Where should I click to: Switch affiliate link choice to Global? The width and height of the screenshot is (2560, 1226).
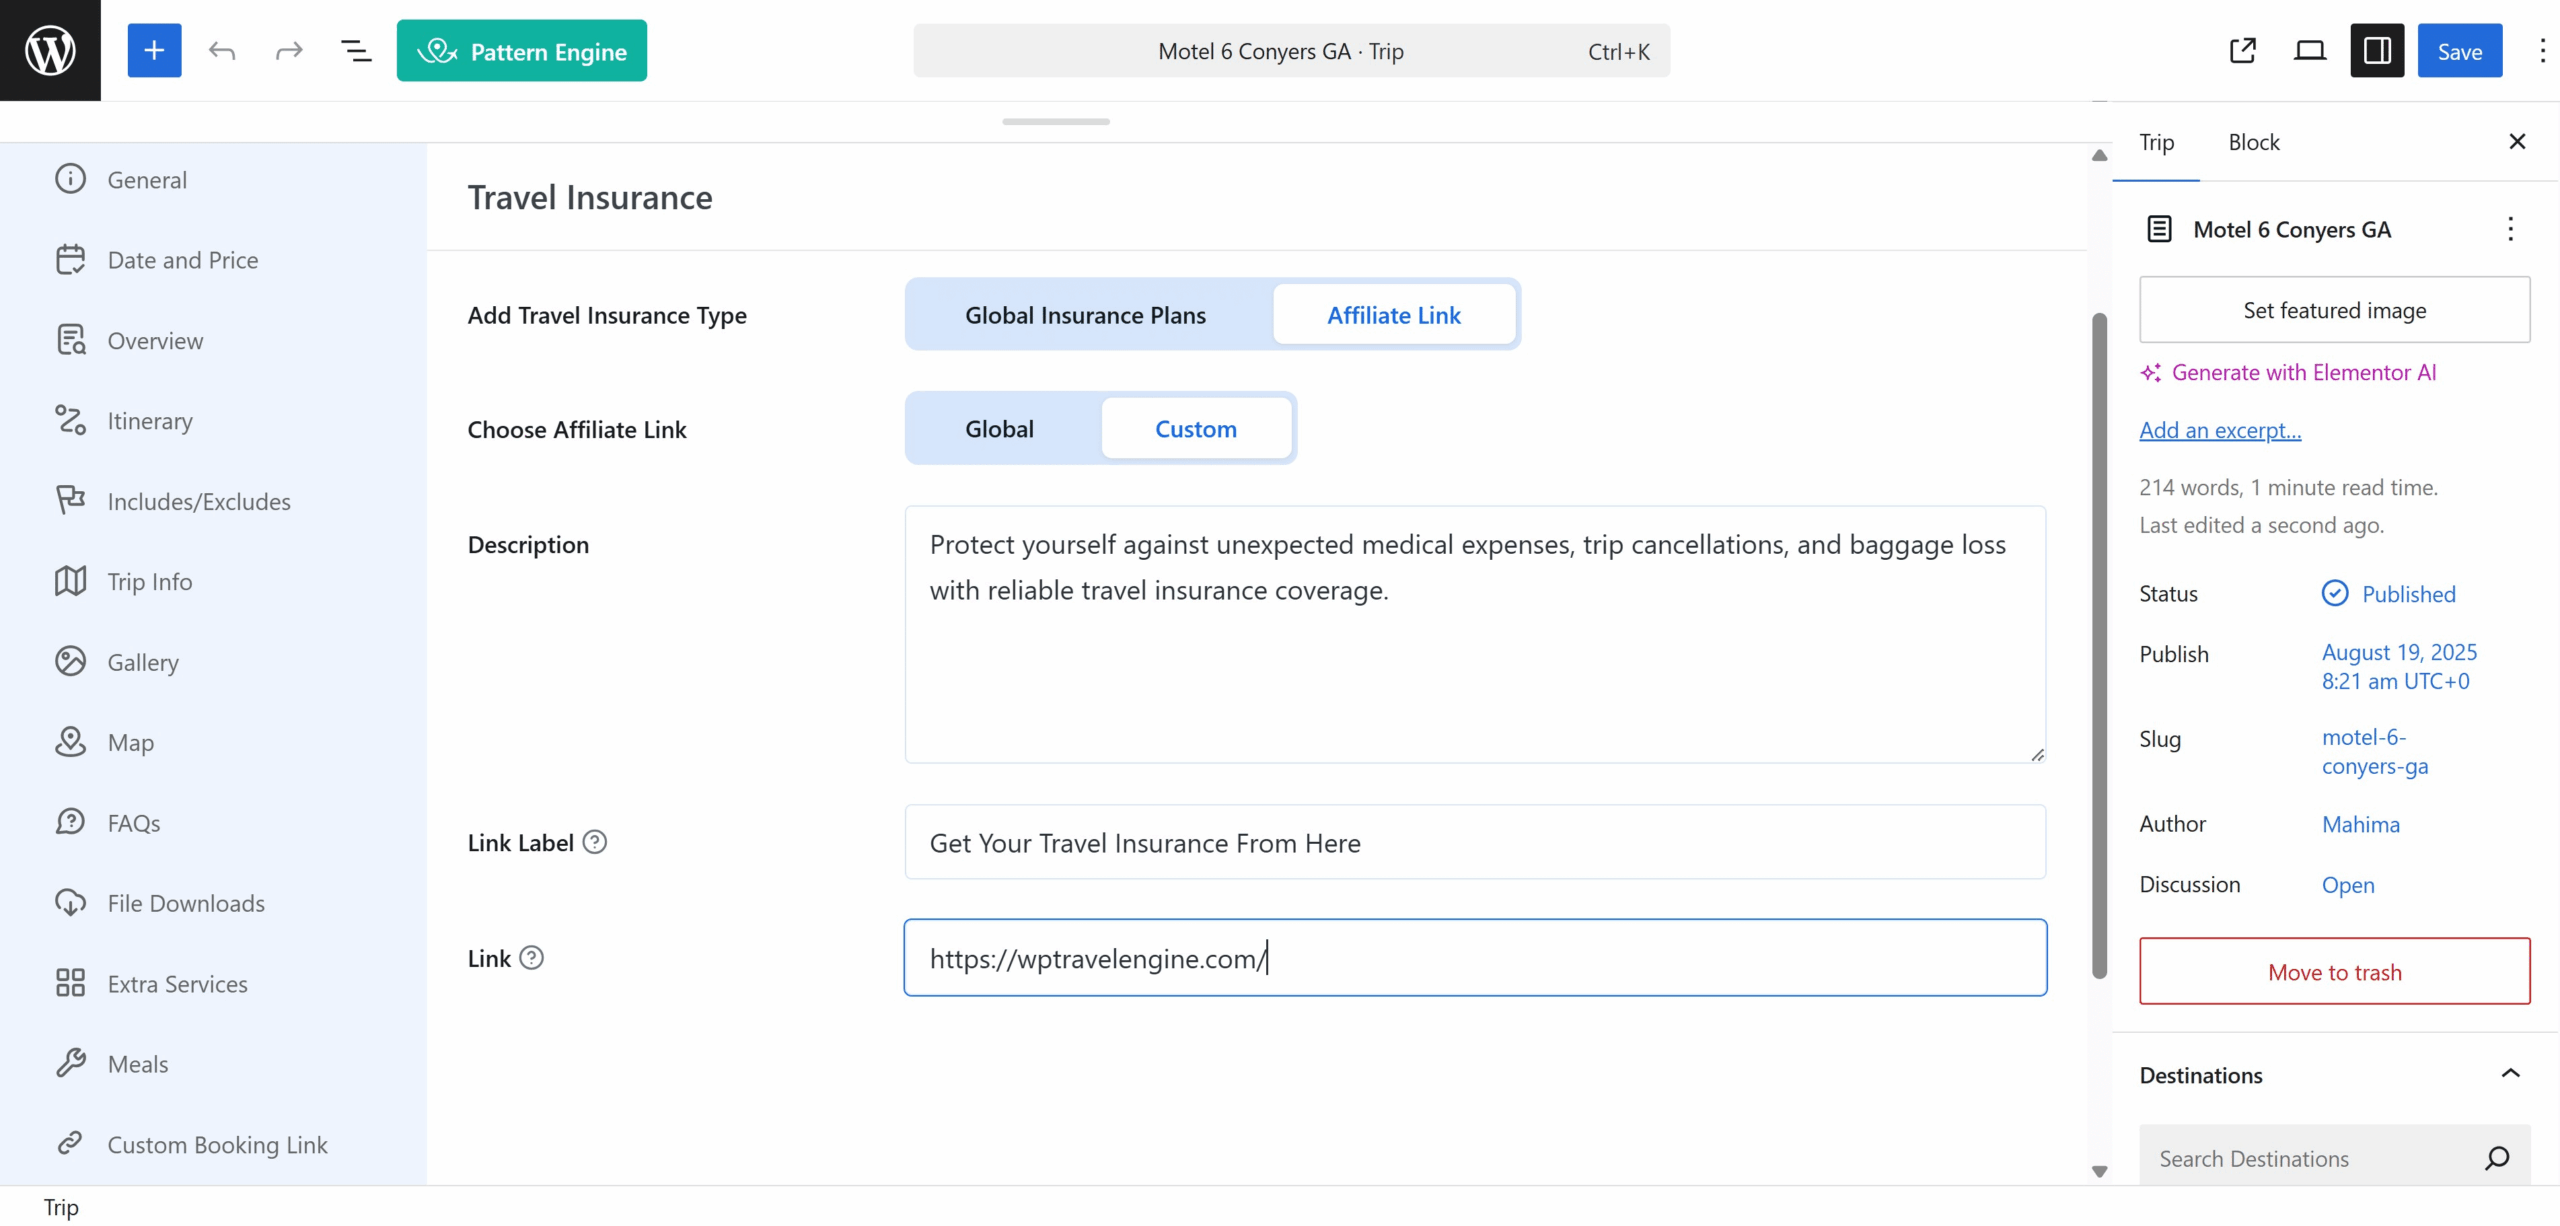point(999,429)
